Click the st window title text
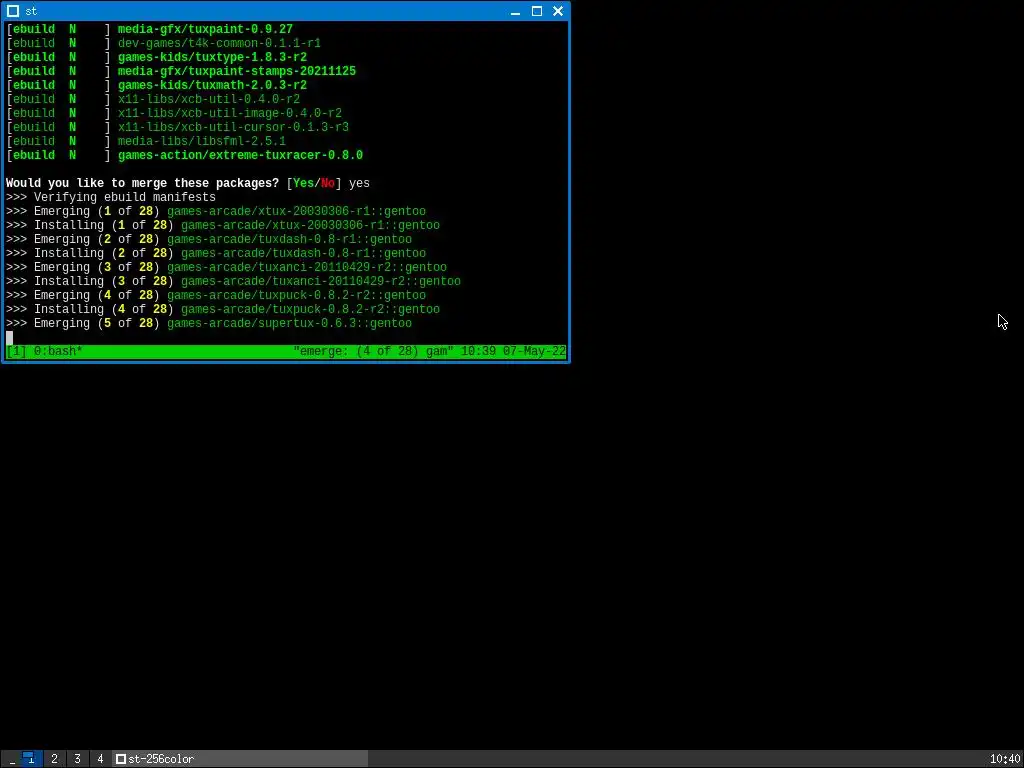Image resolution: width=1024 pixels, height=768 pixels. tap(31, 11)
